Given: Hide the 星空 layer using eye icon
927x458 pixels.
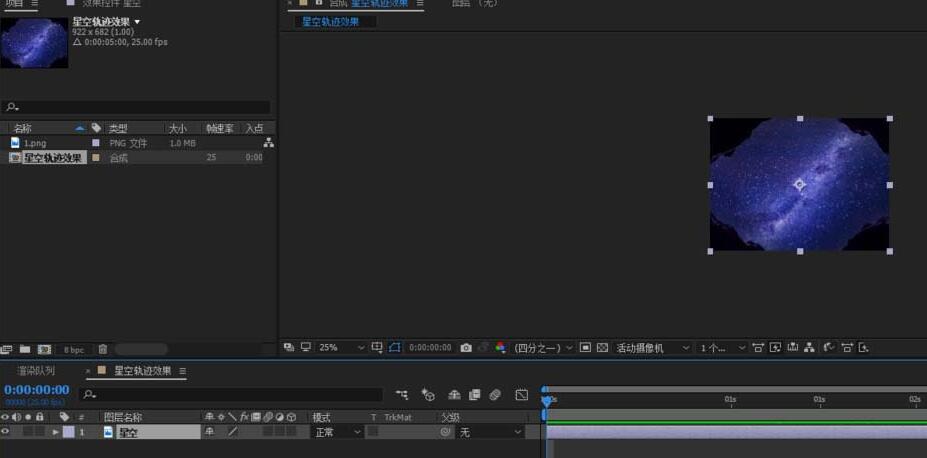Looking at the screenshot, I should (x=6, y=432).
